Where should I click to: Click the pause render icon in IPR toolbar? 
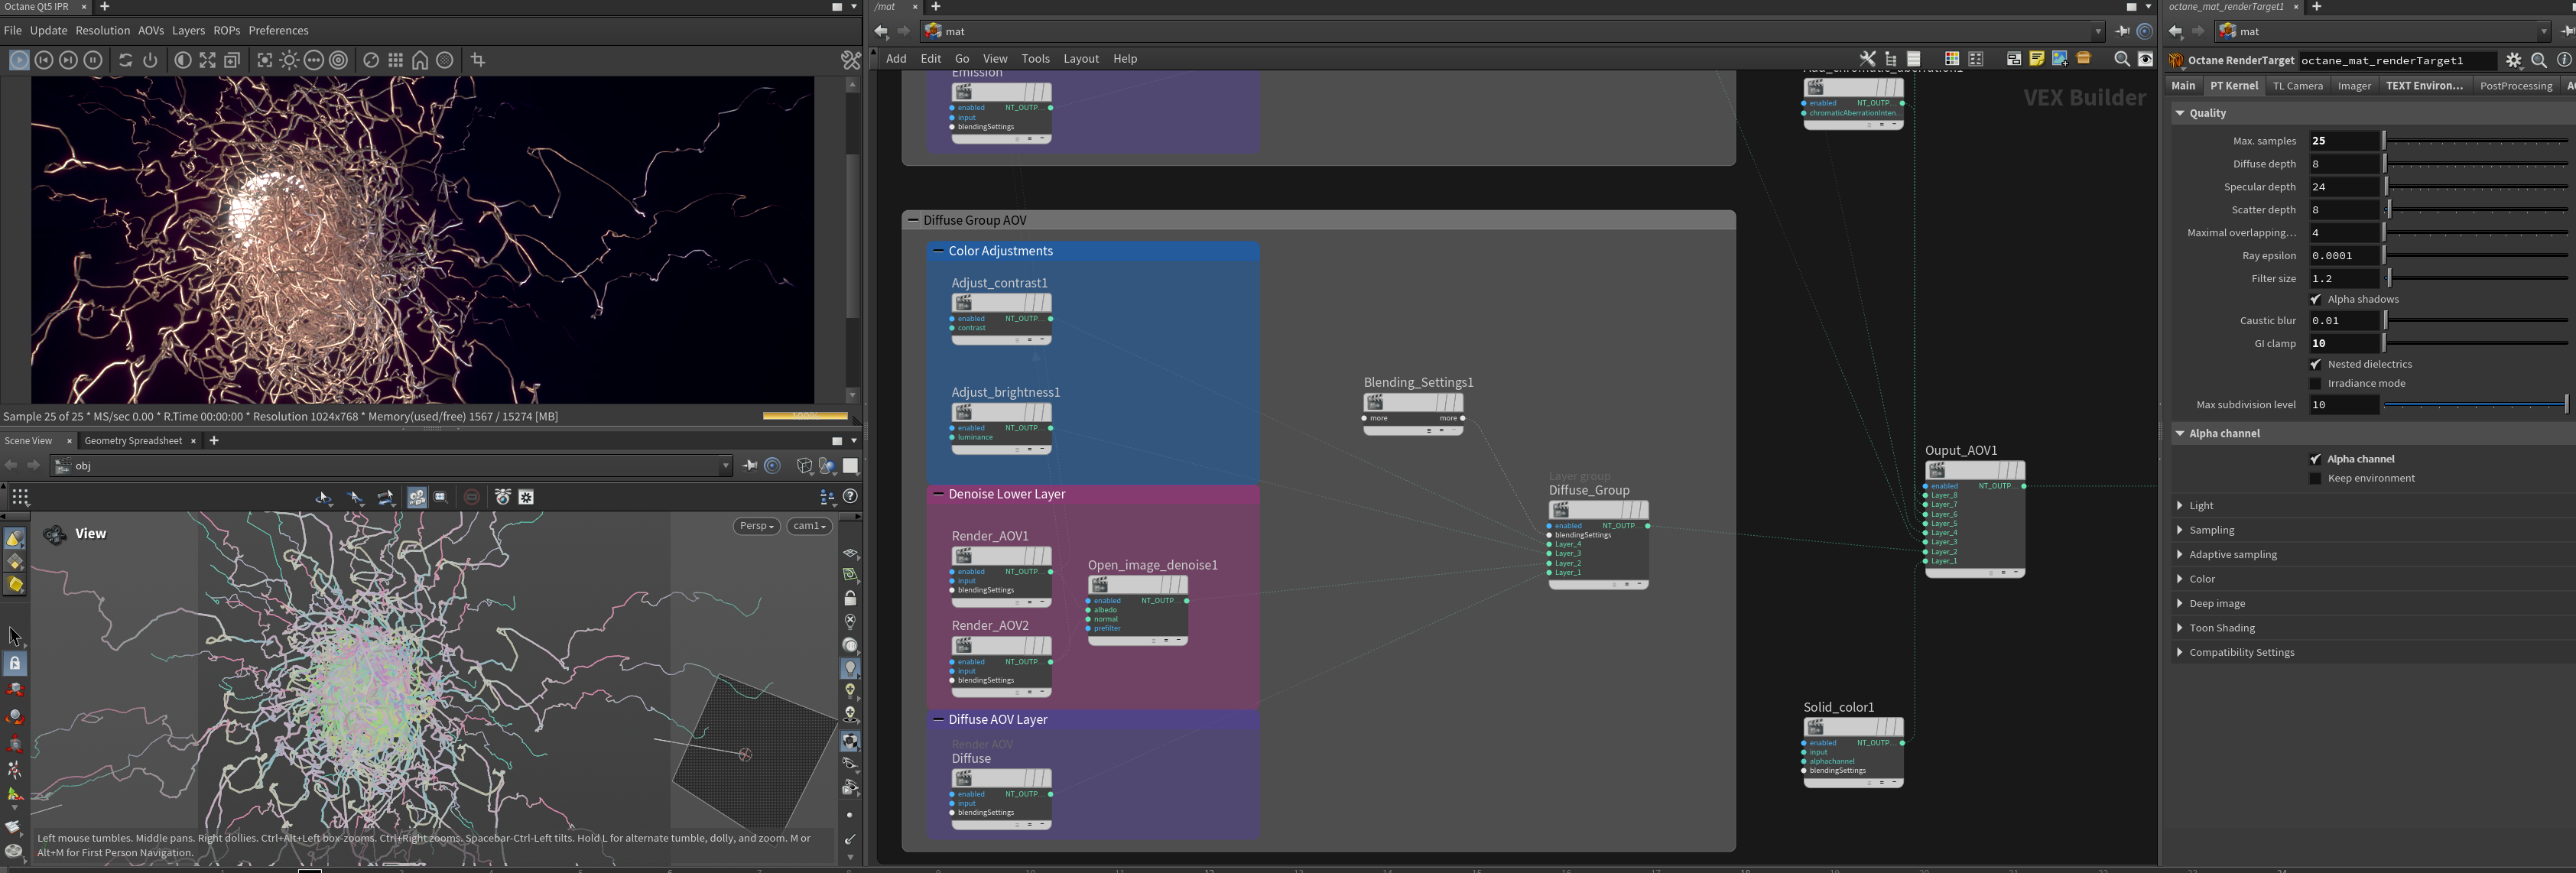point(93,60)
